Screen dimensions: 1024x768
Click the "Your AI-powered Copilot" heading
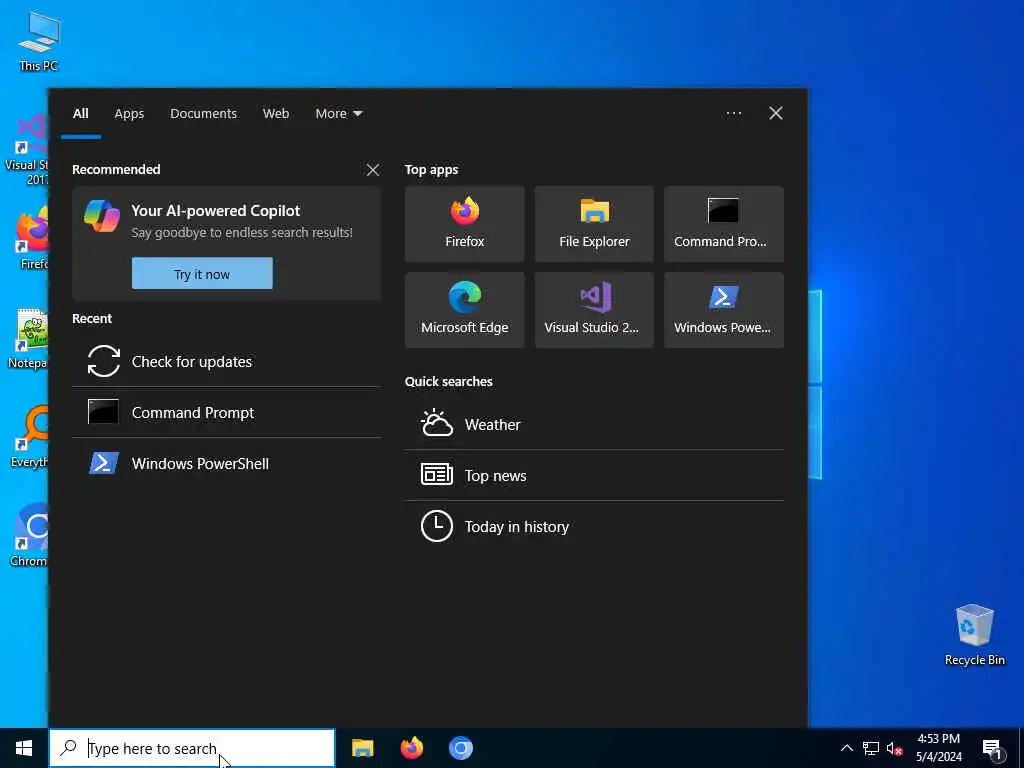tap(216, 210)
